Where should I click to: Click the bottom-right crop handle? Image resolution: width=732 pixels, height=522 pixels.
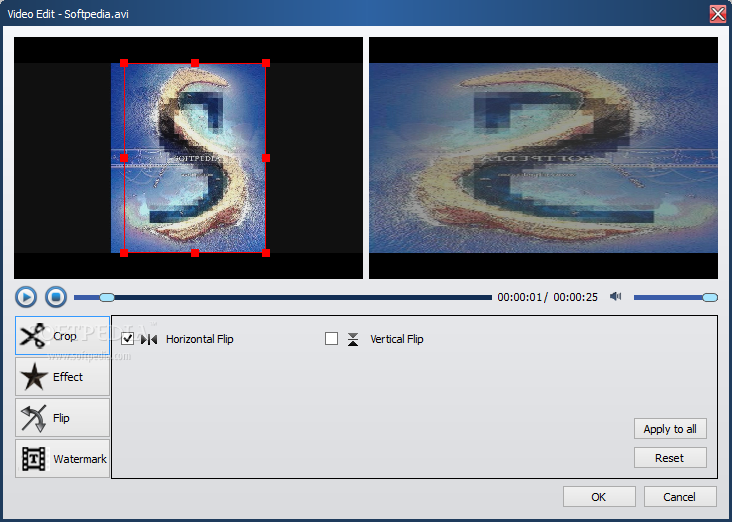point(266,253)
